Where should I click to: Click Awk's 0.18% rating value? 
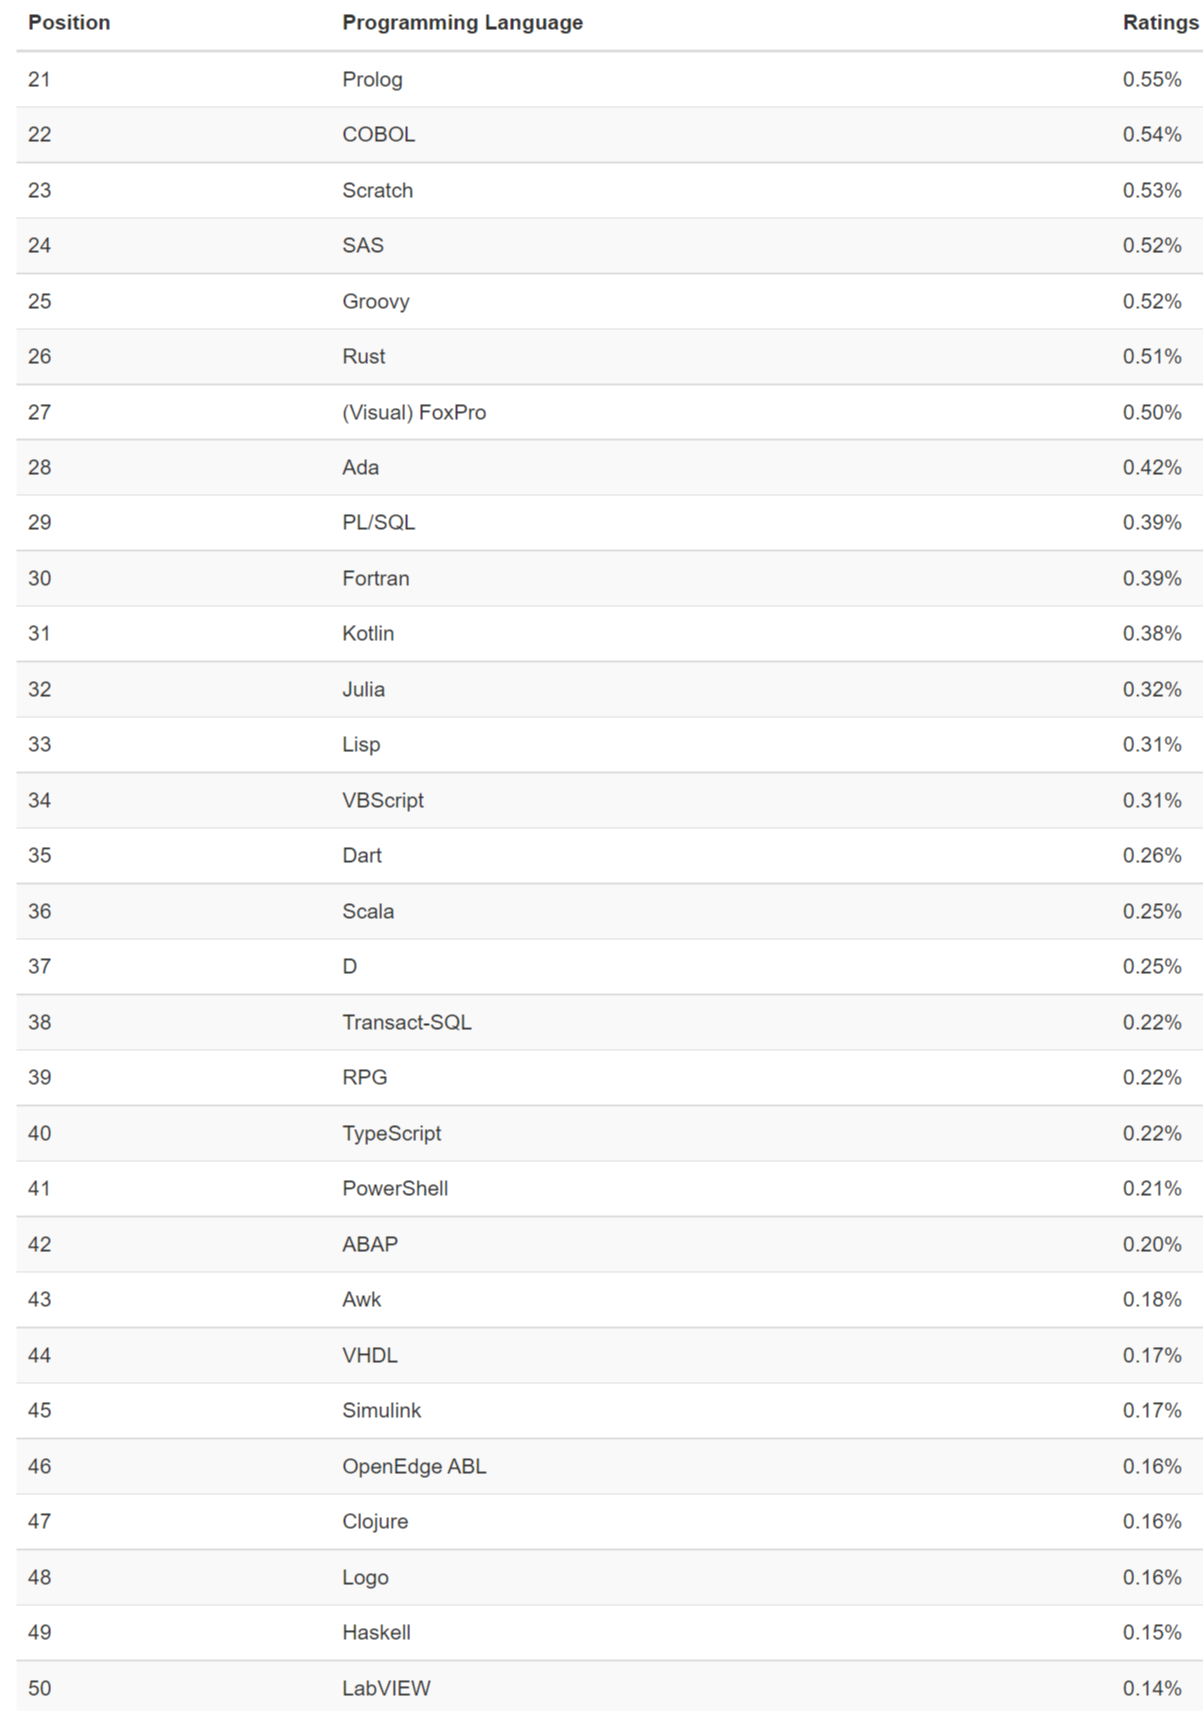pos(1151,1299)
